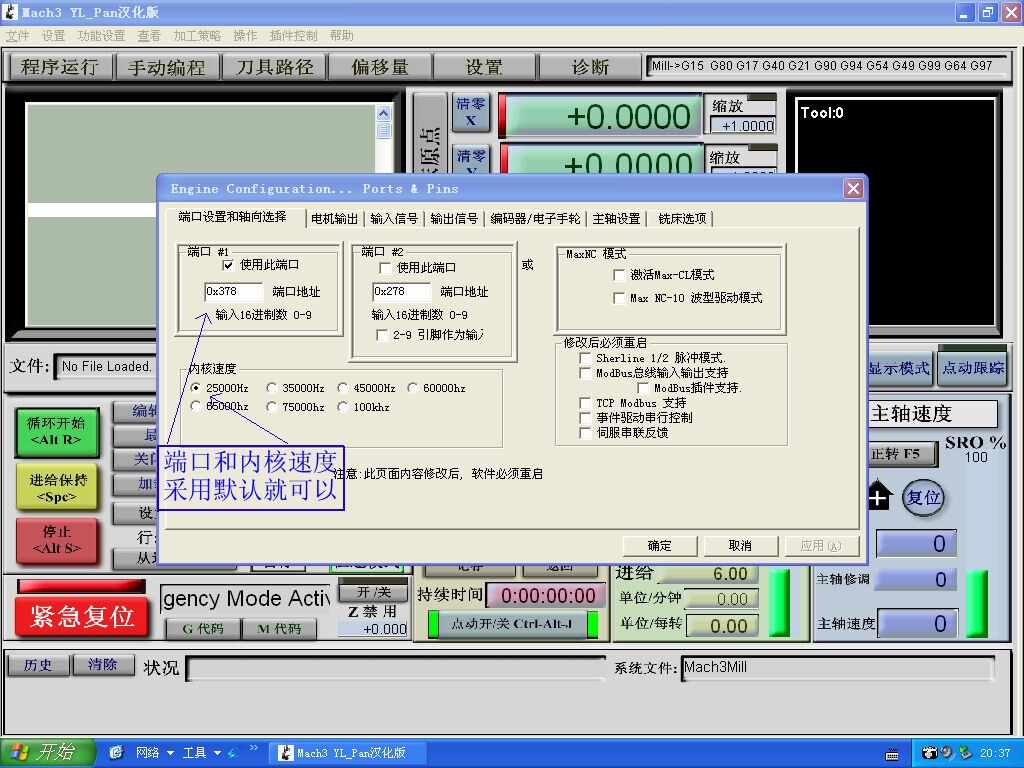Image resolution: width=1024 pixels, height=768 pixels.
Task: Switch to 输入信号 tab
Action: pyautogui.click(x=394, y=219)
